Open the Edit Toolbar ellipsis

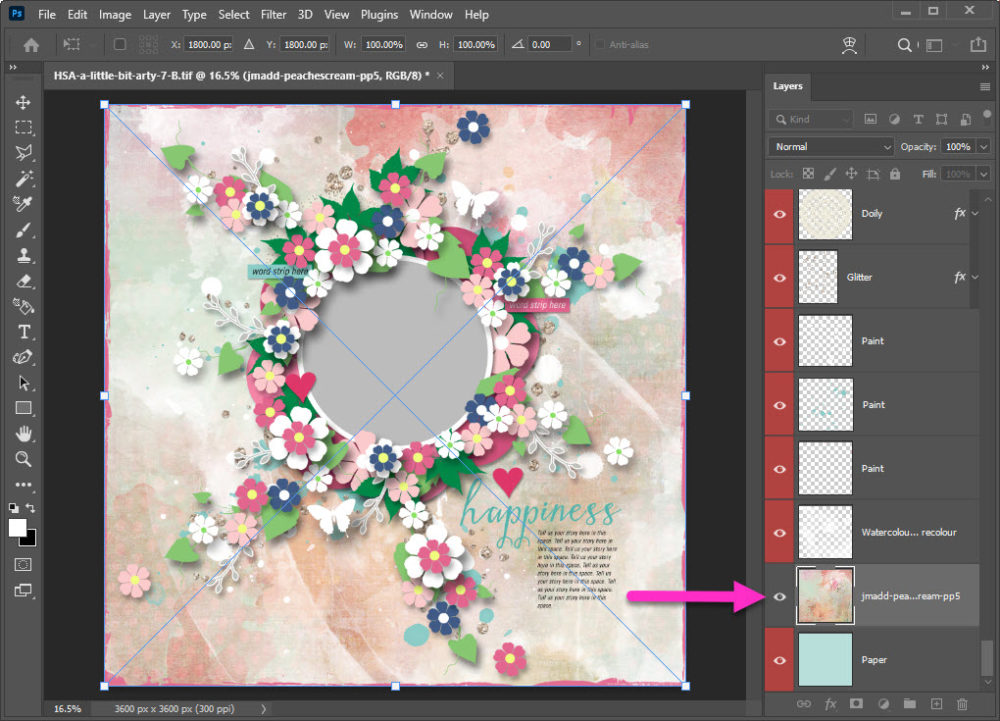[24, 484]
